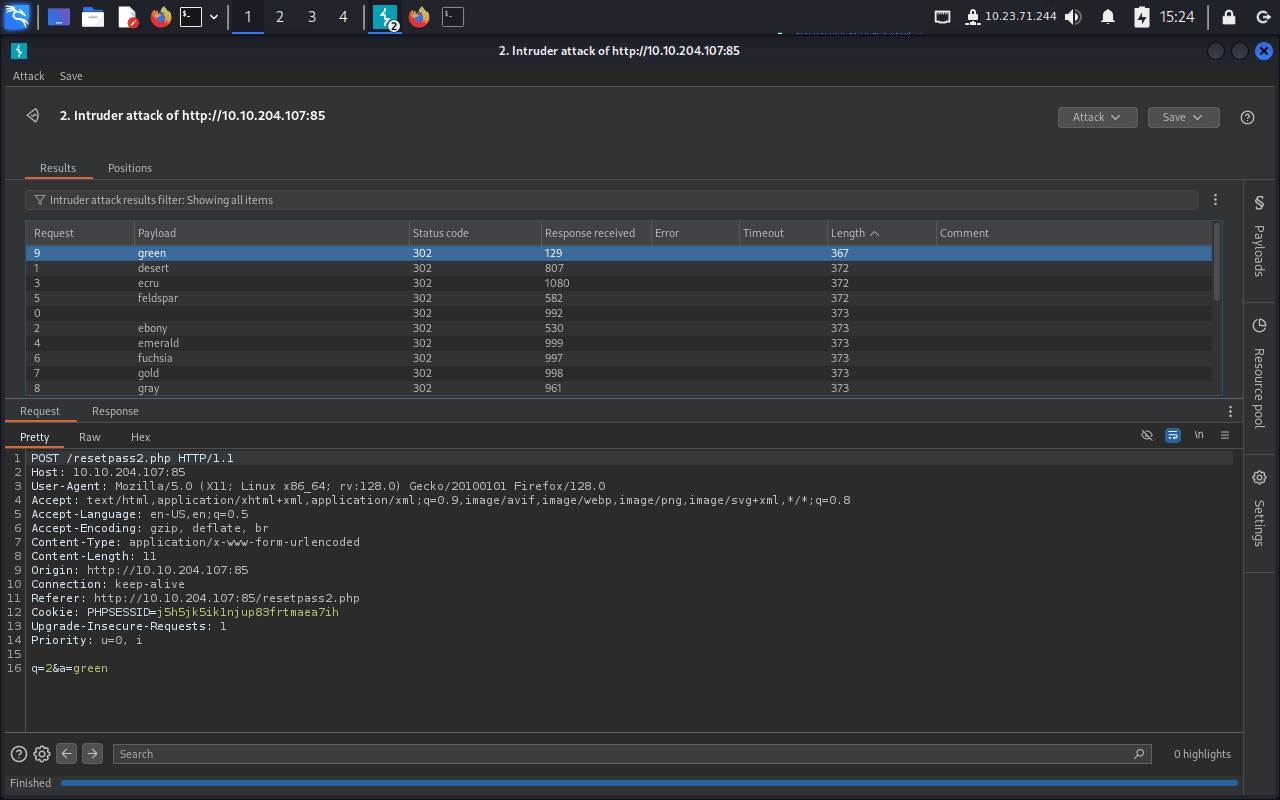This screenshot has height=800, width=1280.
Task: Open Payloads side panel
Action: point(1259,237)
